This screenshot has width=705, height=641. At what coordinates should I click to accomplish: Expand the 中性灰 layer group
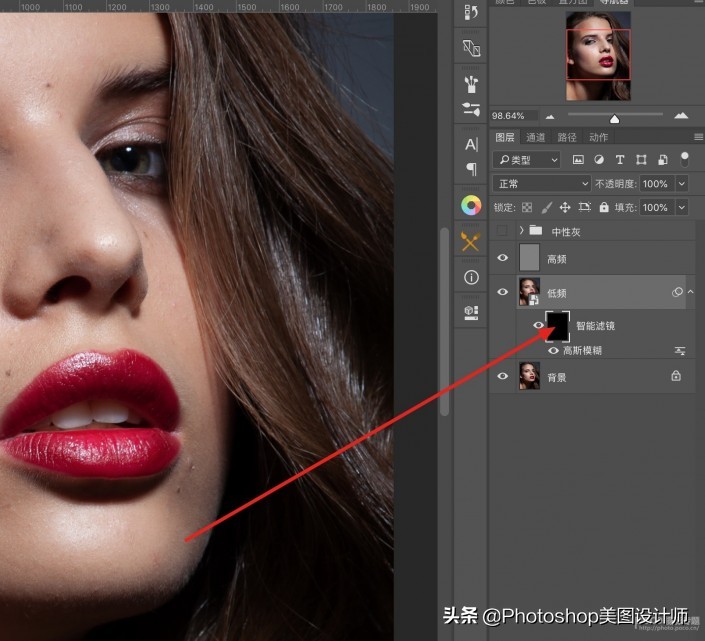(x=521, y=231)
